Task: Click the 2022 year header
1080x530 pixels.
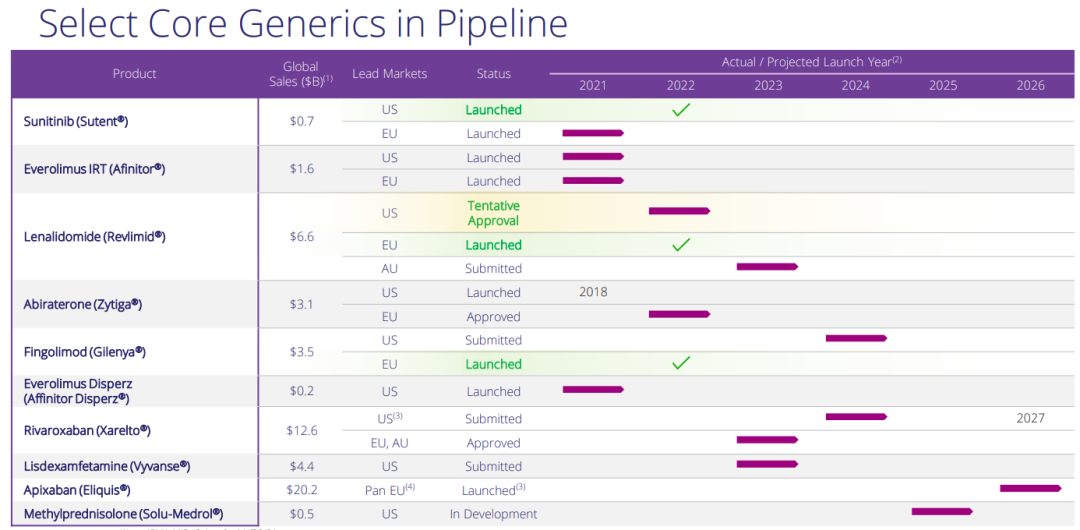Action: point(681,85)
